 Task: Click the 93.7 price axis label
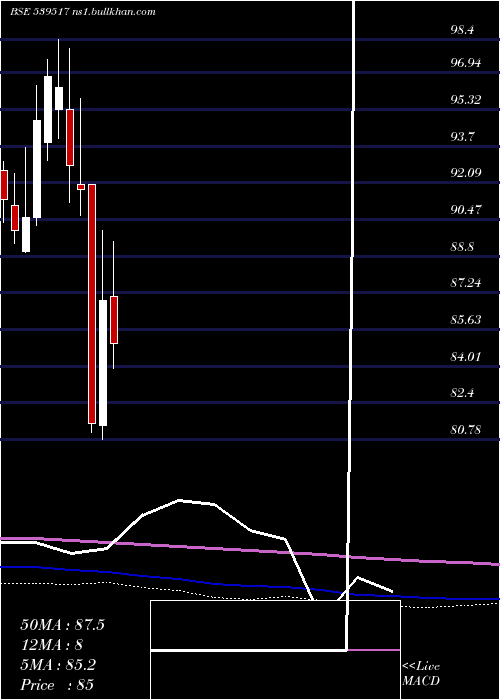pos(462,137)
